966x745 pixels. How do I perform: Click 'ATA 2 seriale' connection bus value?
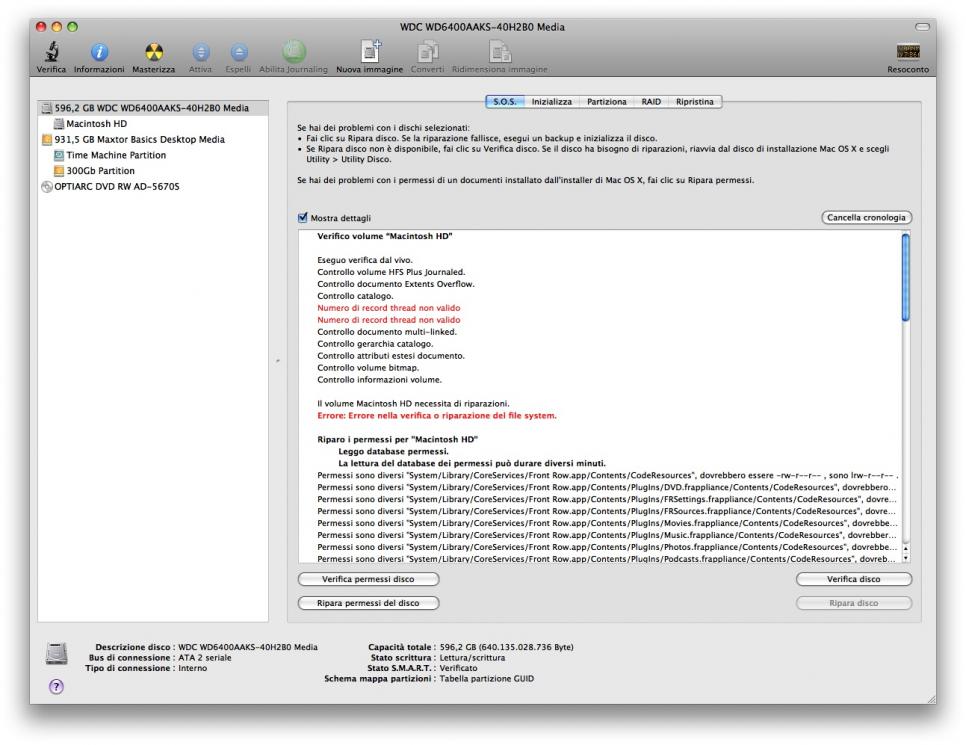click(205, 657)
